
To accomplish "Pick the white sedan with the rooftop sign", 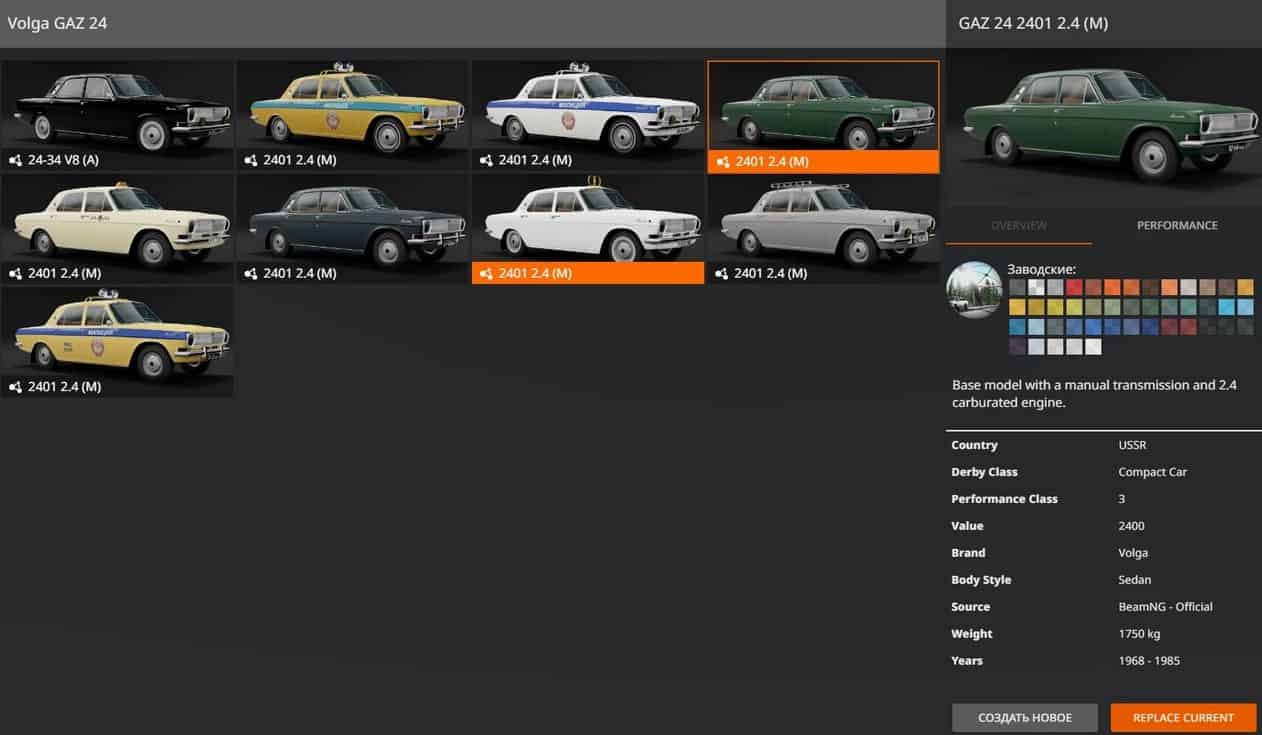I will (588, 219).
